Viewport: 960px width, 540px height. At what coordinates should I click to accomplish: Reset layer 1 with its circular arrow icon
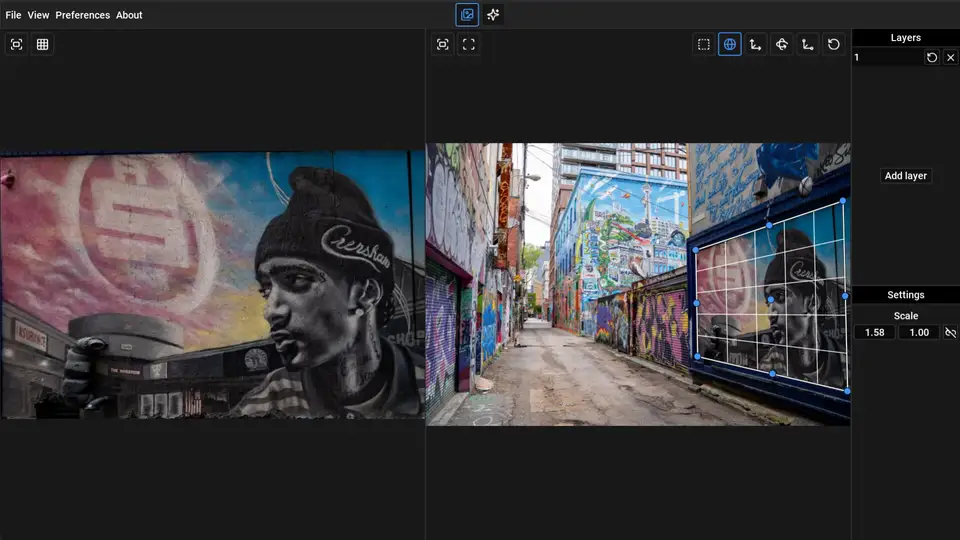tap(932, 58)
